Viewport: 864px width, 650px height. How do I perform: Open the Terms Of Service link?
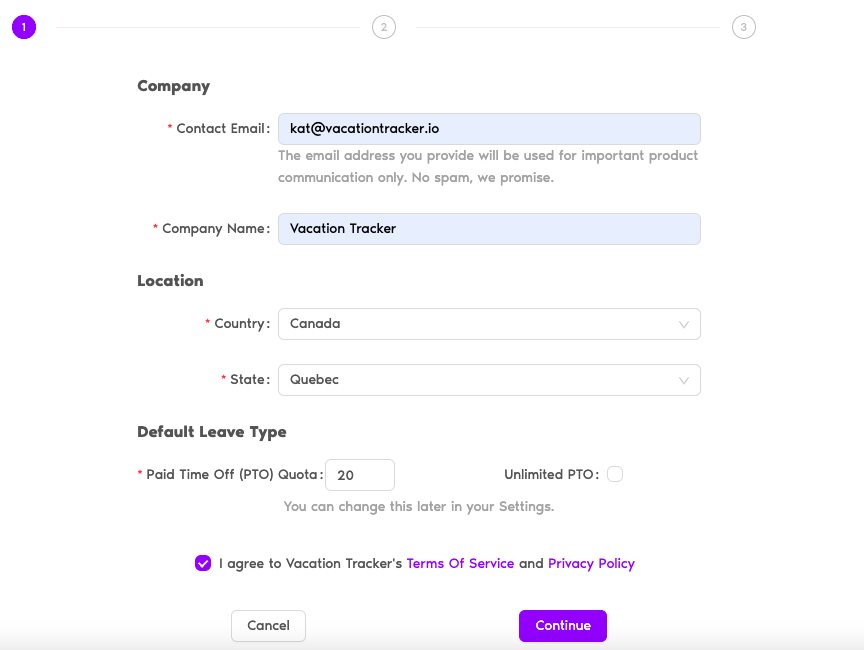[x=460, y=564]
